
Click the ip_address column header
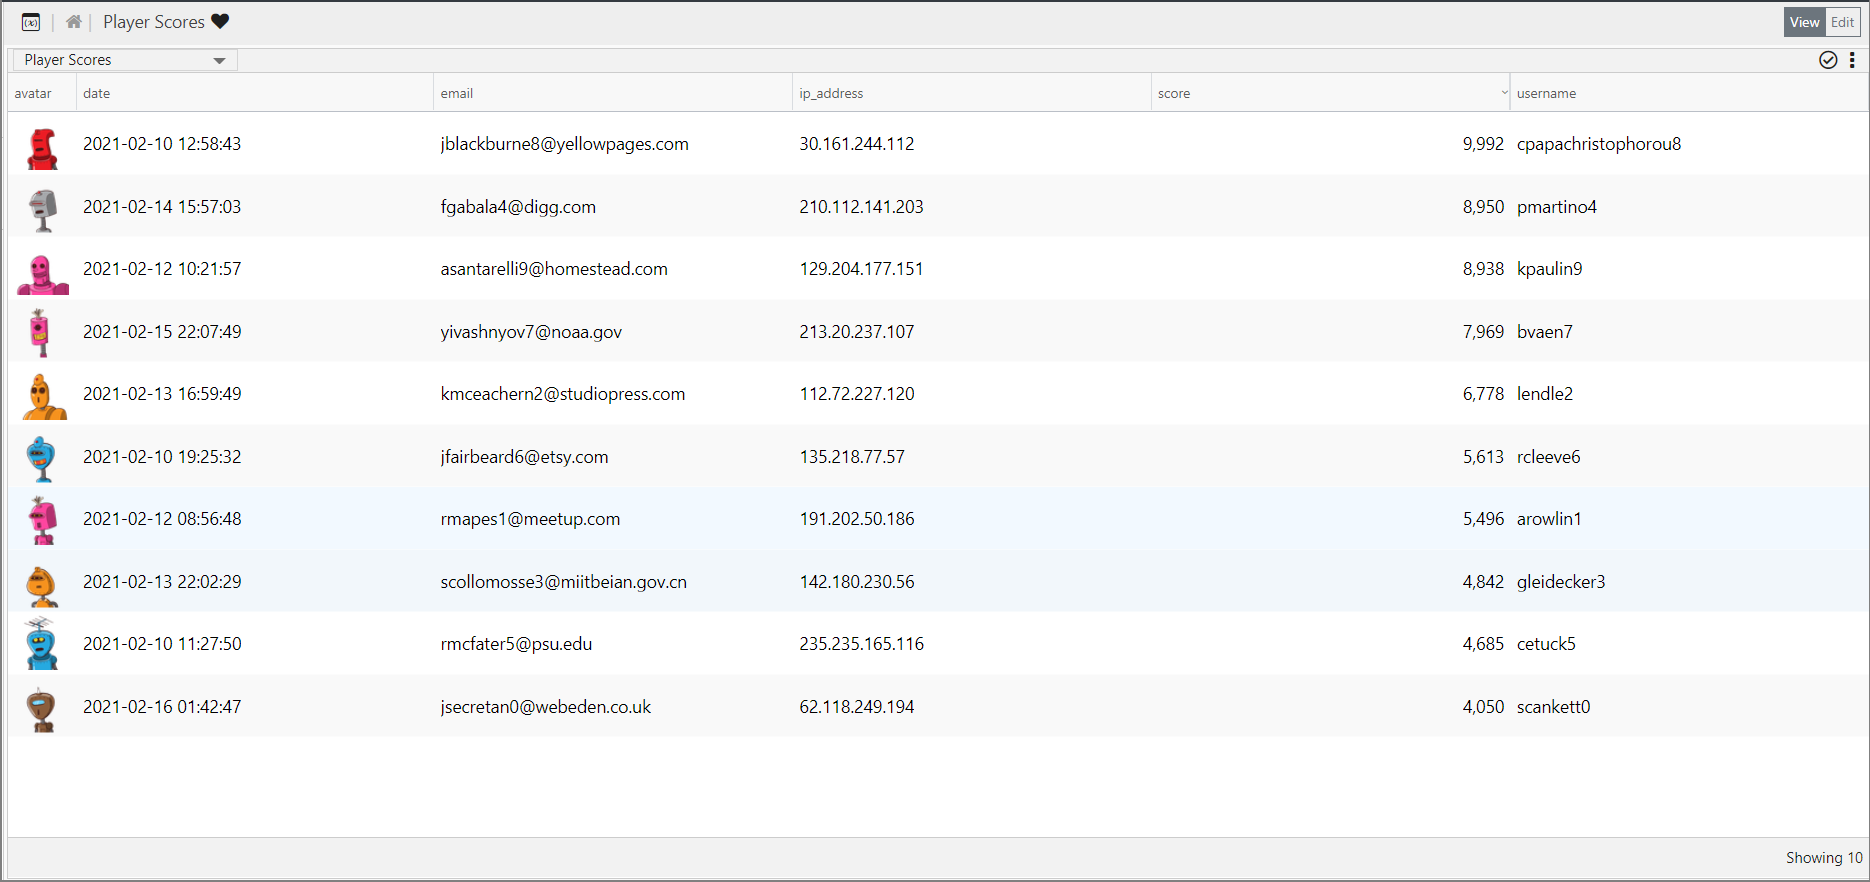(831, 93)
